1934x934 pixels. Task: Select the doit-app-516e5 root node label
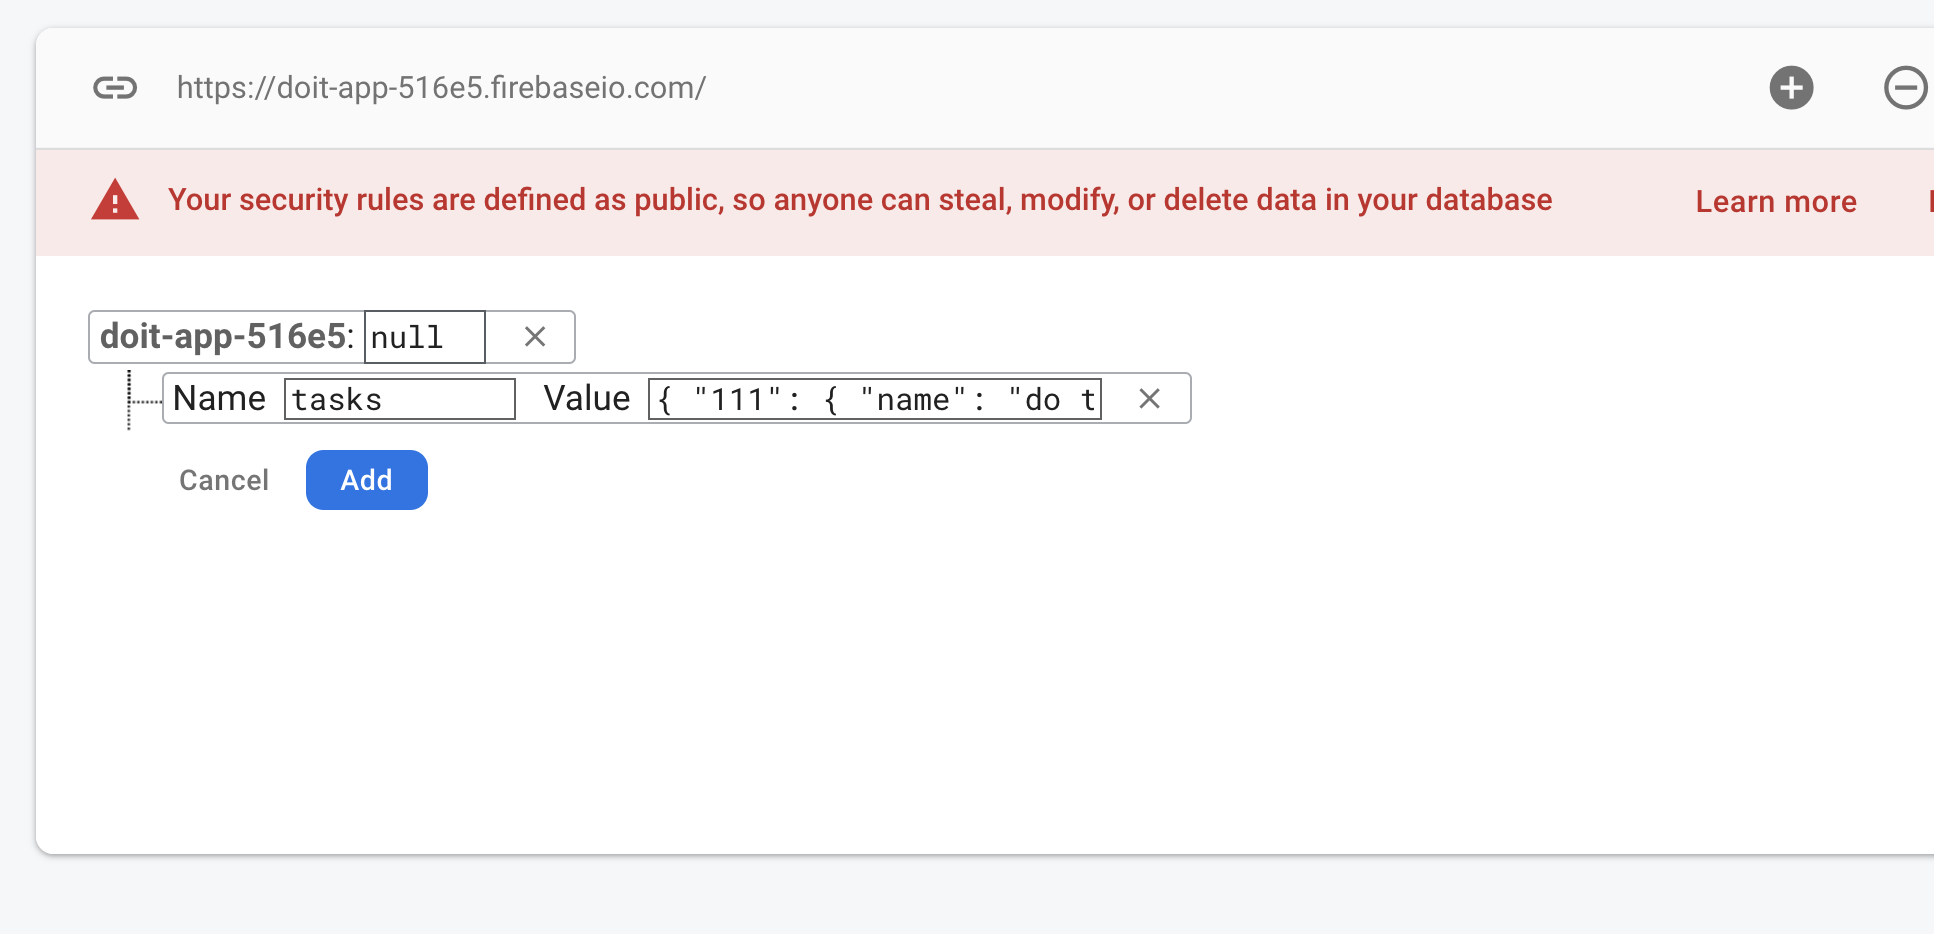coord(226,337)
